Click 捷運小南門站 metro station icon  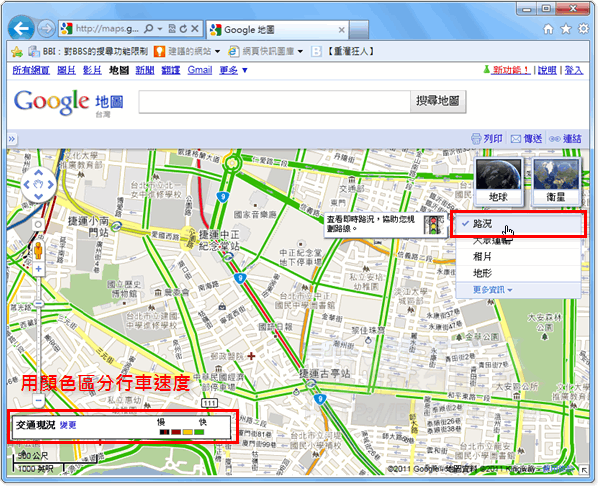coord(117,226)
